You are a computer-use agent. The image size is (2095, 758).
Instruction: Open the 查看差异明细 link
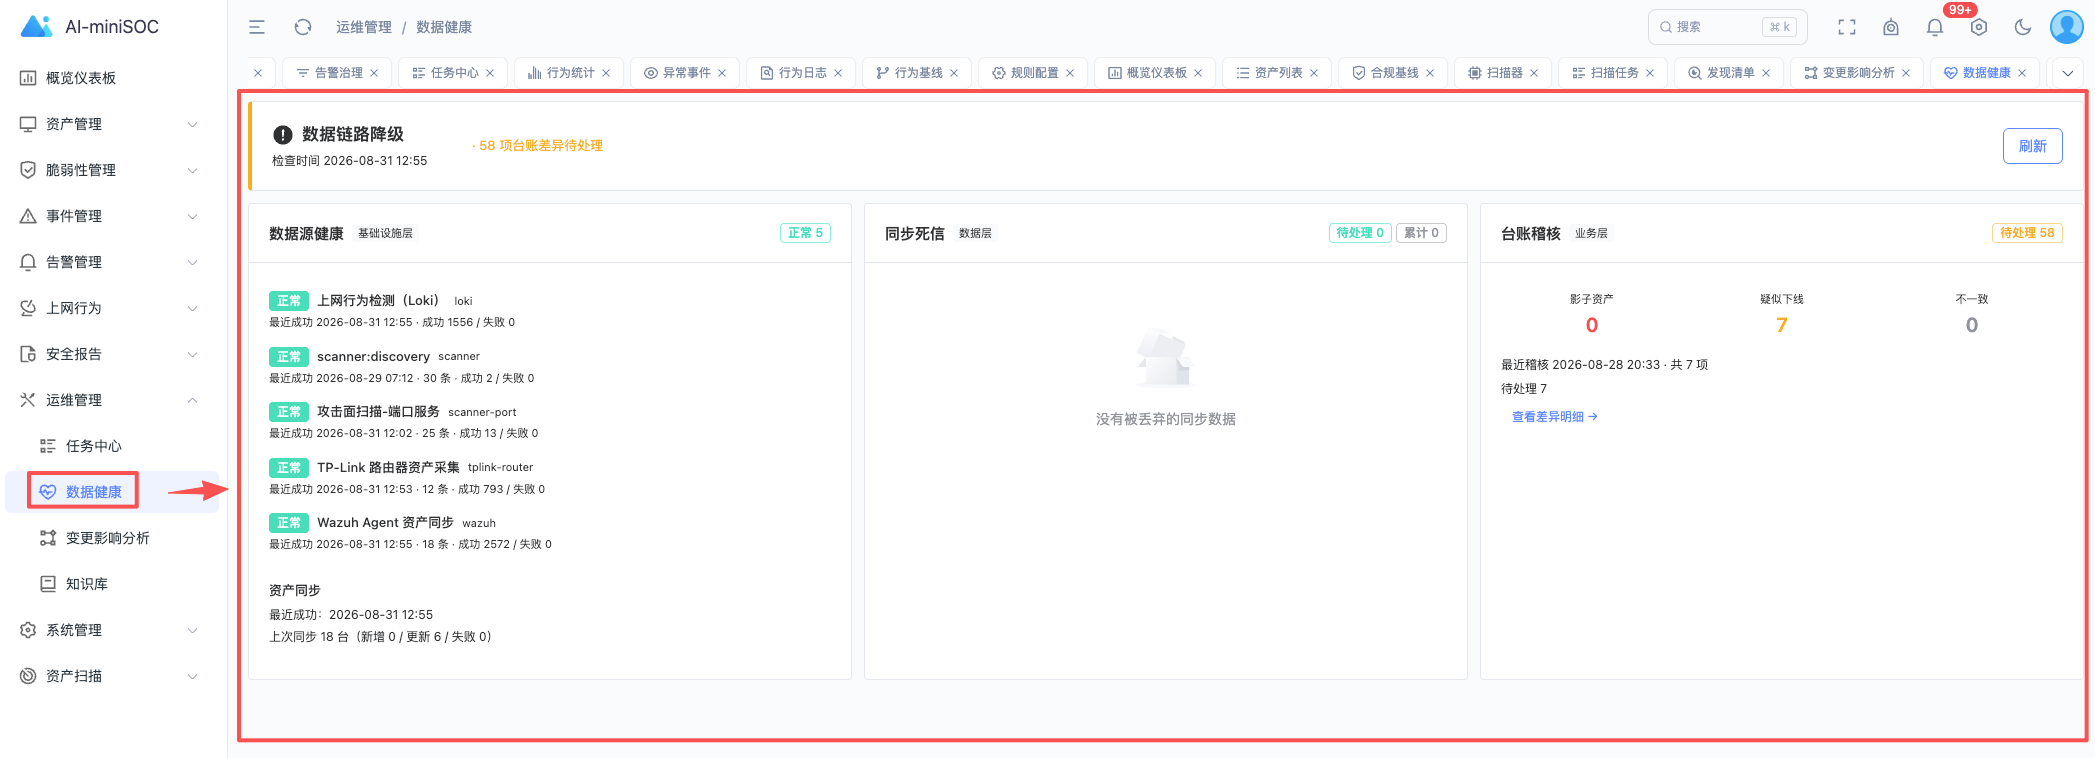pos(1554,417)
